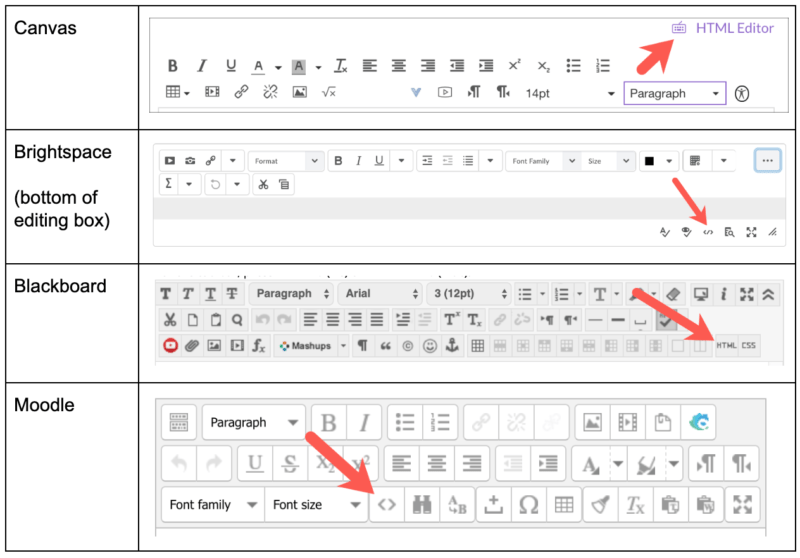
Task: Apply superscript in Canvas toolbar
Action: 514,65
